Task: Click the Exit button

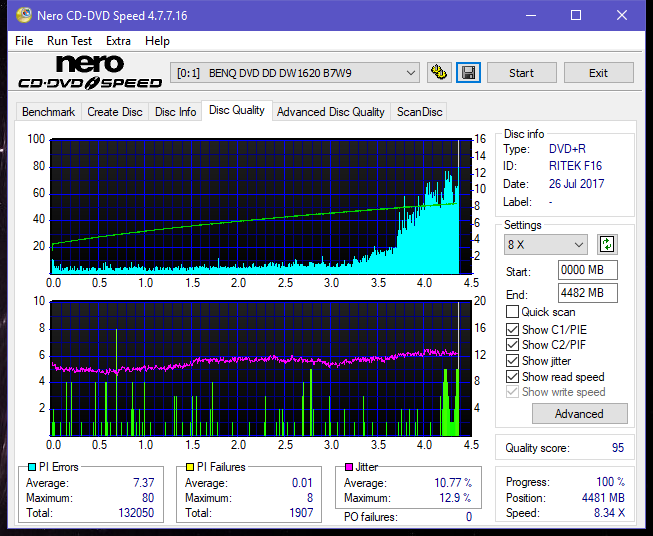Action: pos(598,73)
